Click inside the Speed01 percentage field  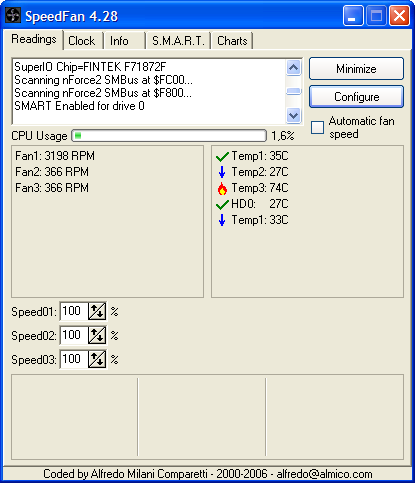pos(74,311)
